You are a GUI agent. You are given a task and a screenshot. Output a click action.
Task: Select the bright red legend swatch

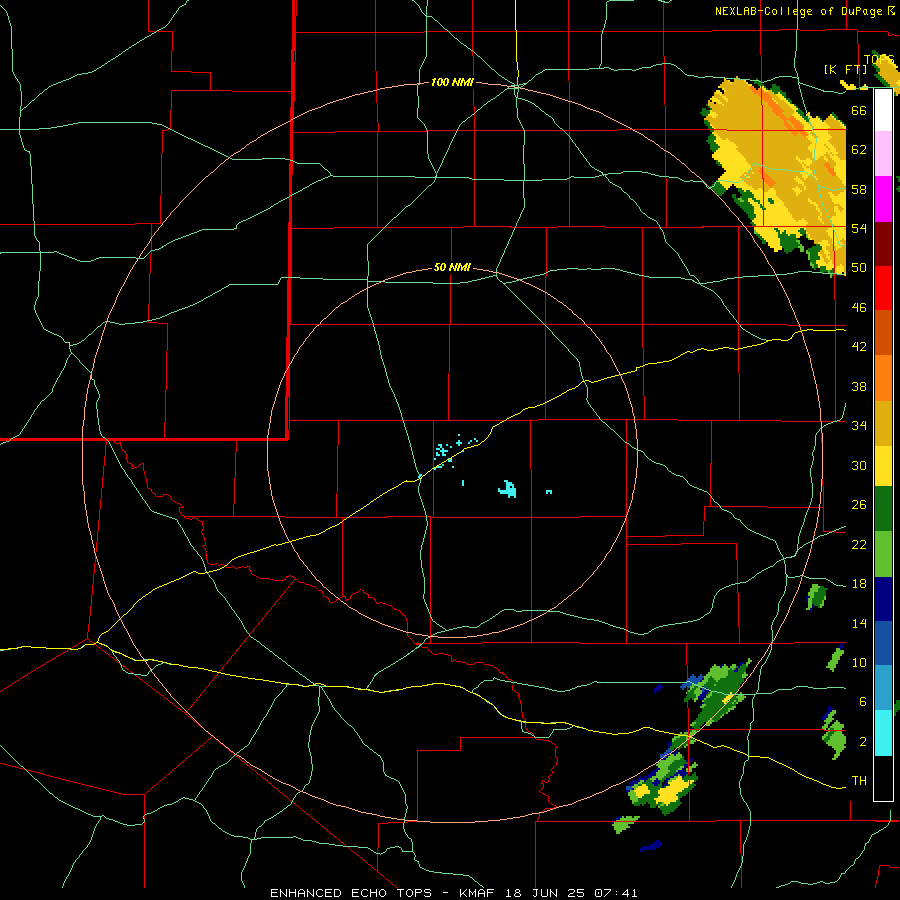pos(883,288)
